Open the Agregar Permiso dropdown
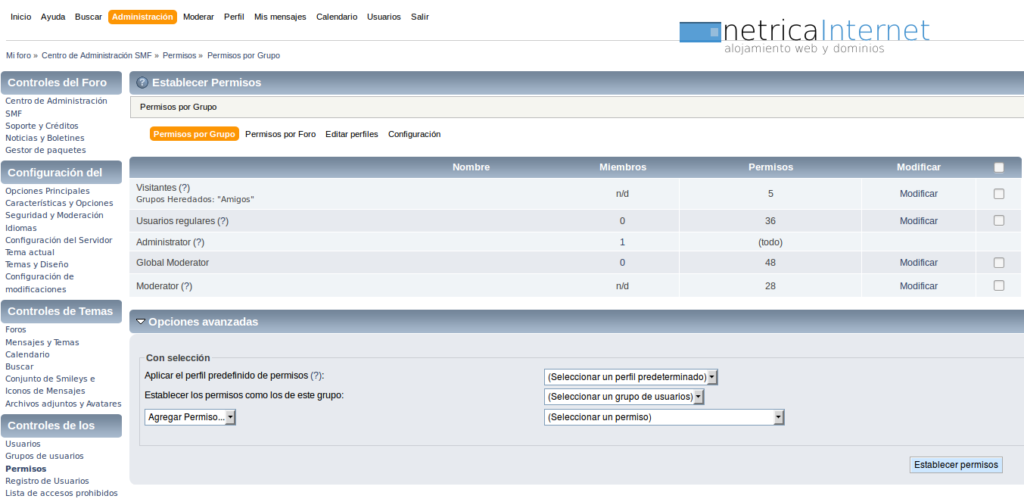This screenshot has height=502, width=1024. 190,417
